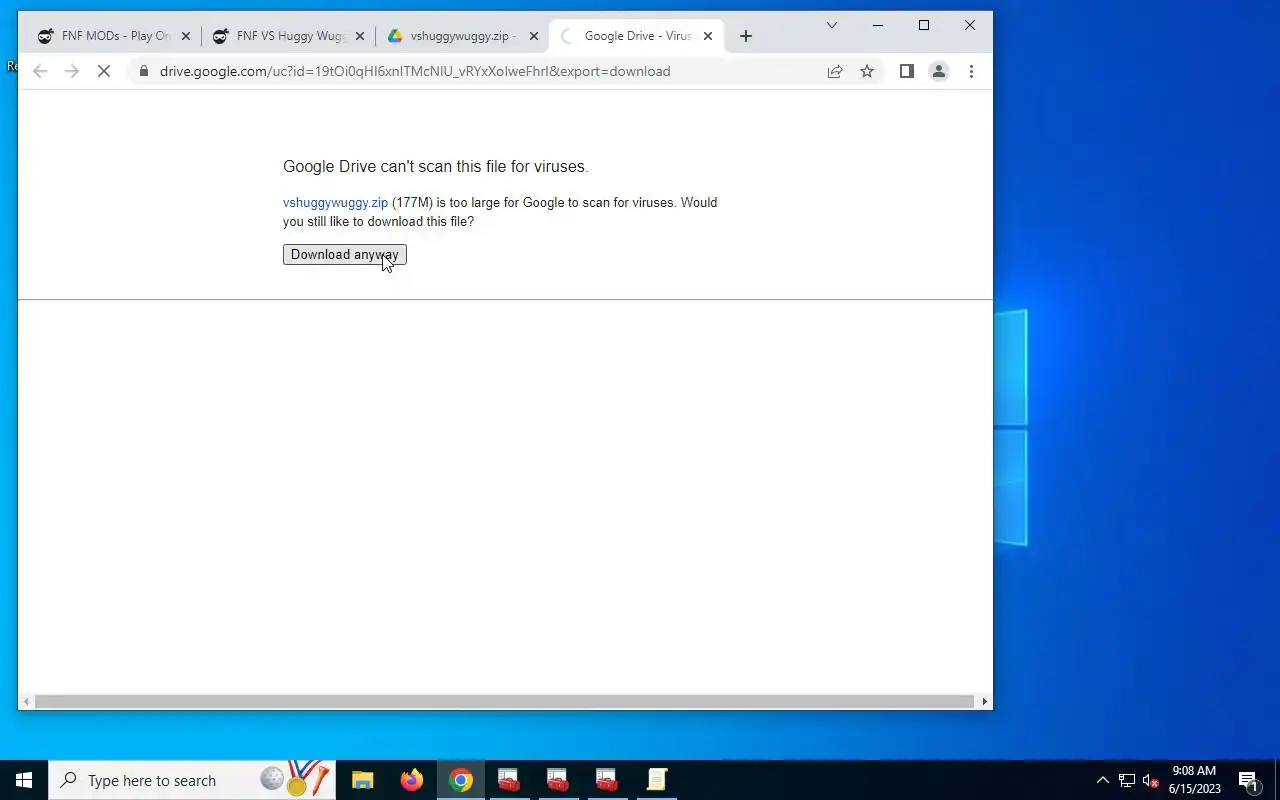Close the Google Drive - Virus tab
The width and height of the screenshot is (1280, 800).
coord(708,36)
